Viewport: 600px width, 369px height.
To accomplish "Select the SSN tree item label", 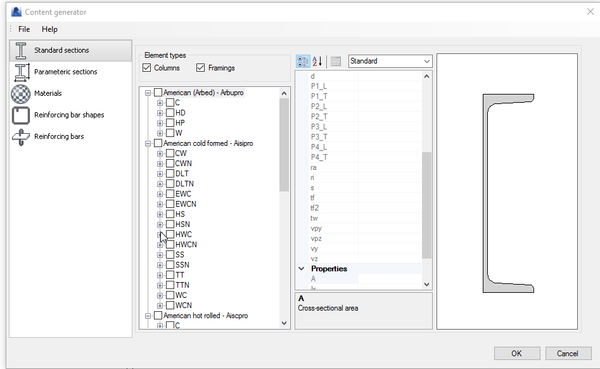I will point(183,265).
